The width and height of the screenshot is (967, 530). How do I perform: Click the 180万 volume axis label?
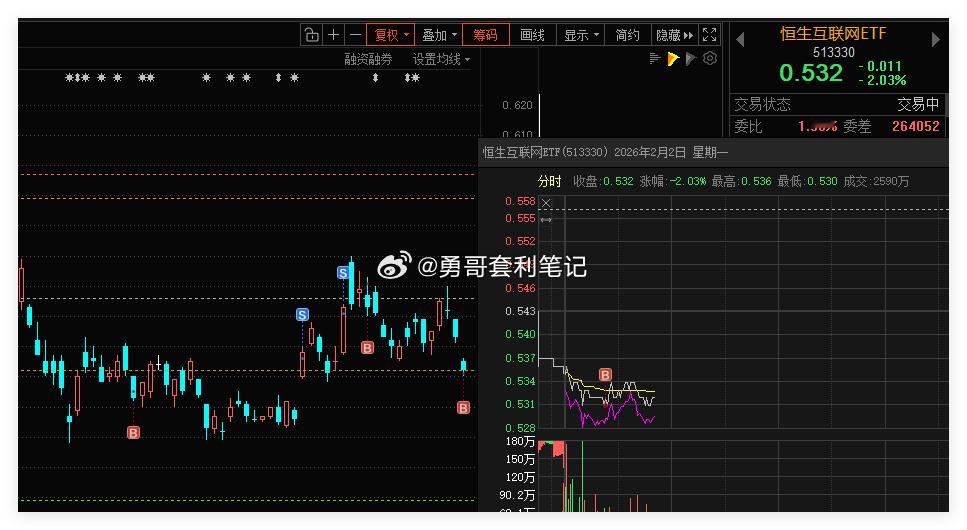[520, 442]
